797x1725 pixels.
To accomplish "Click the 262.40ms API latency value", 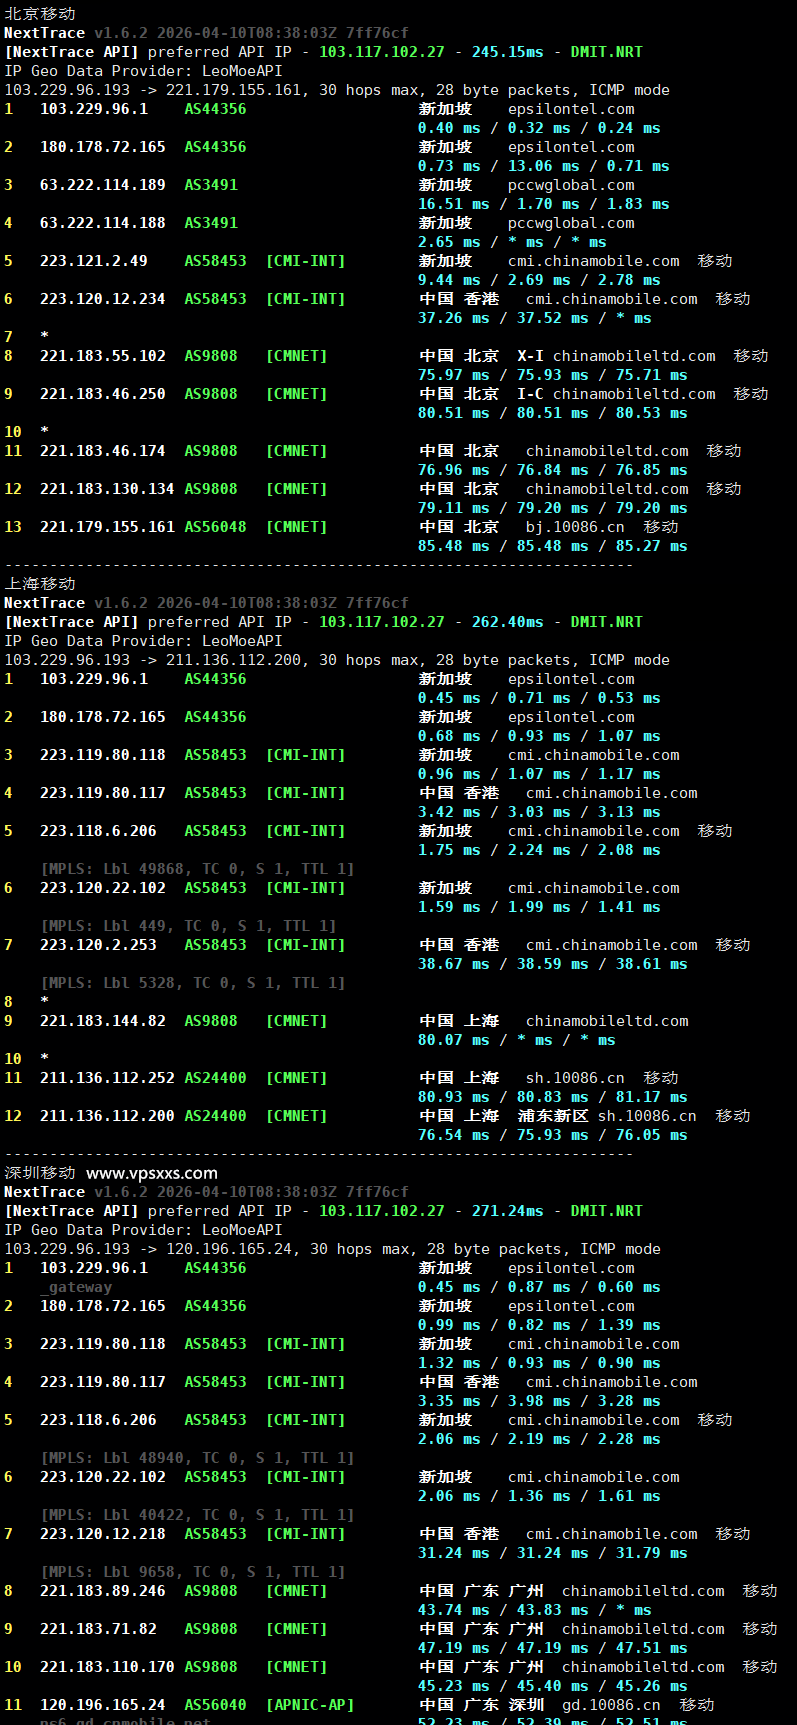I will (507, 622).
